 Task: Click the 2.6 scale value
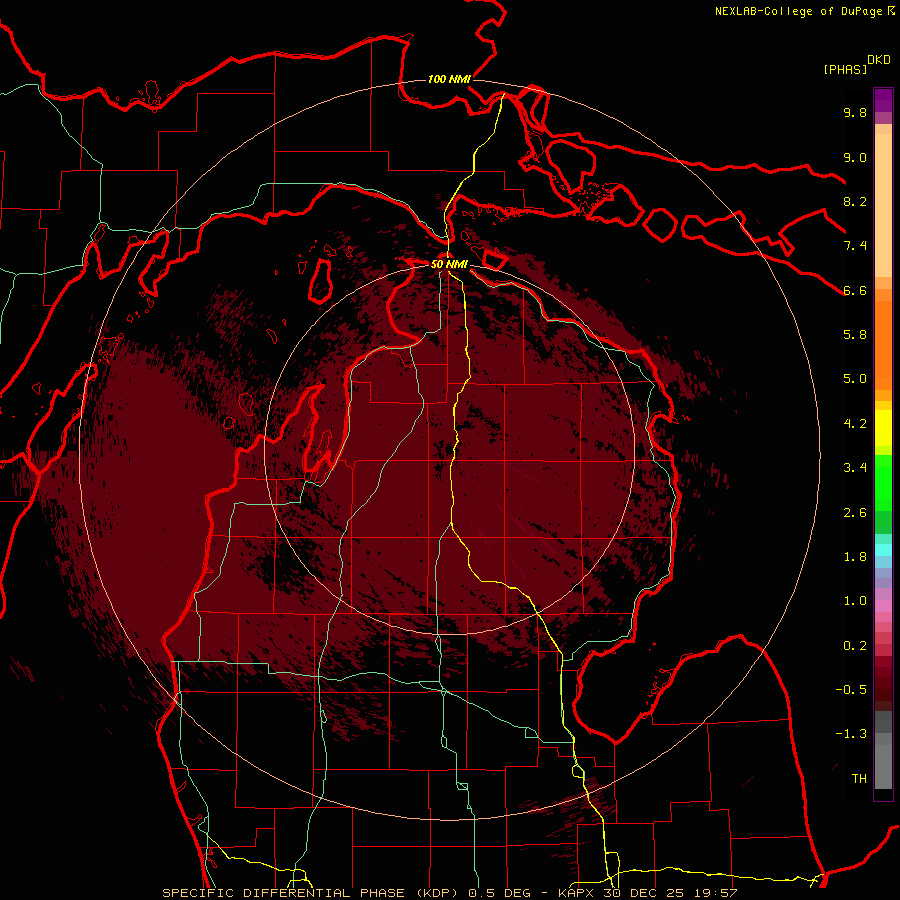(855, 513)
